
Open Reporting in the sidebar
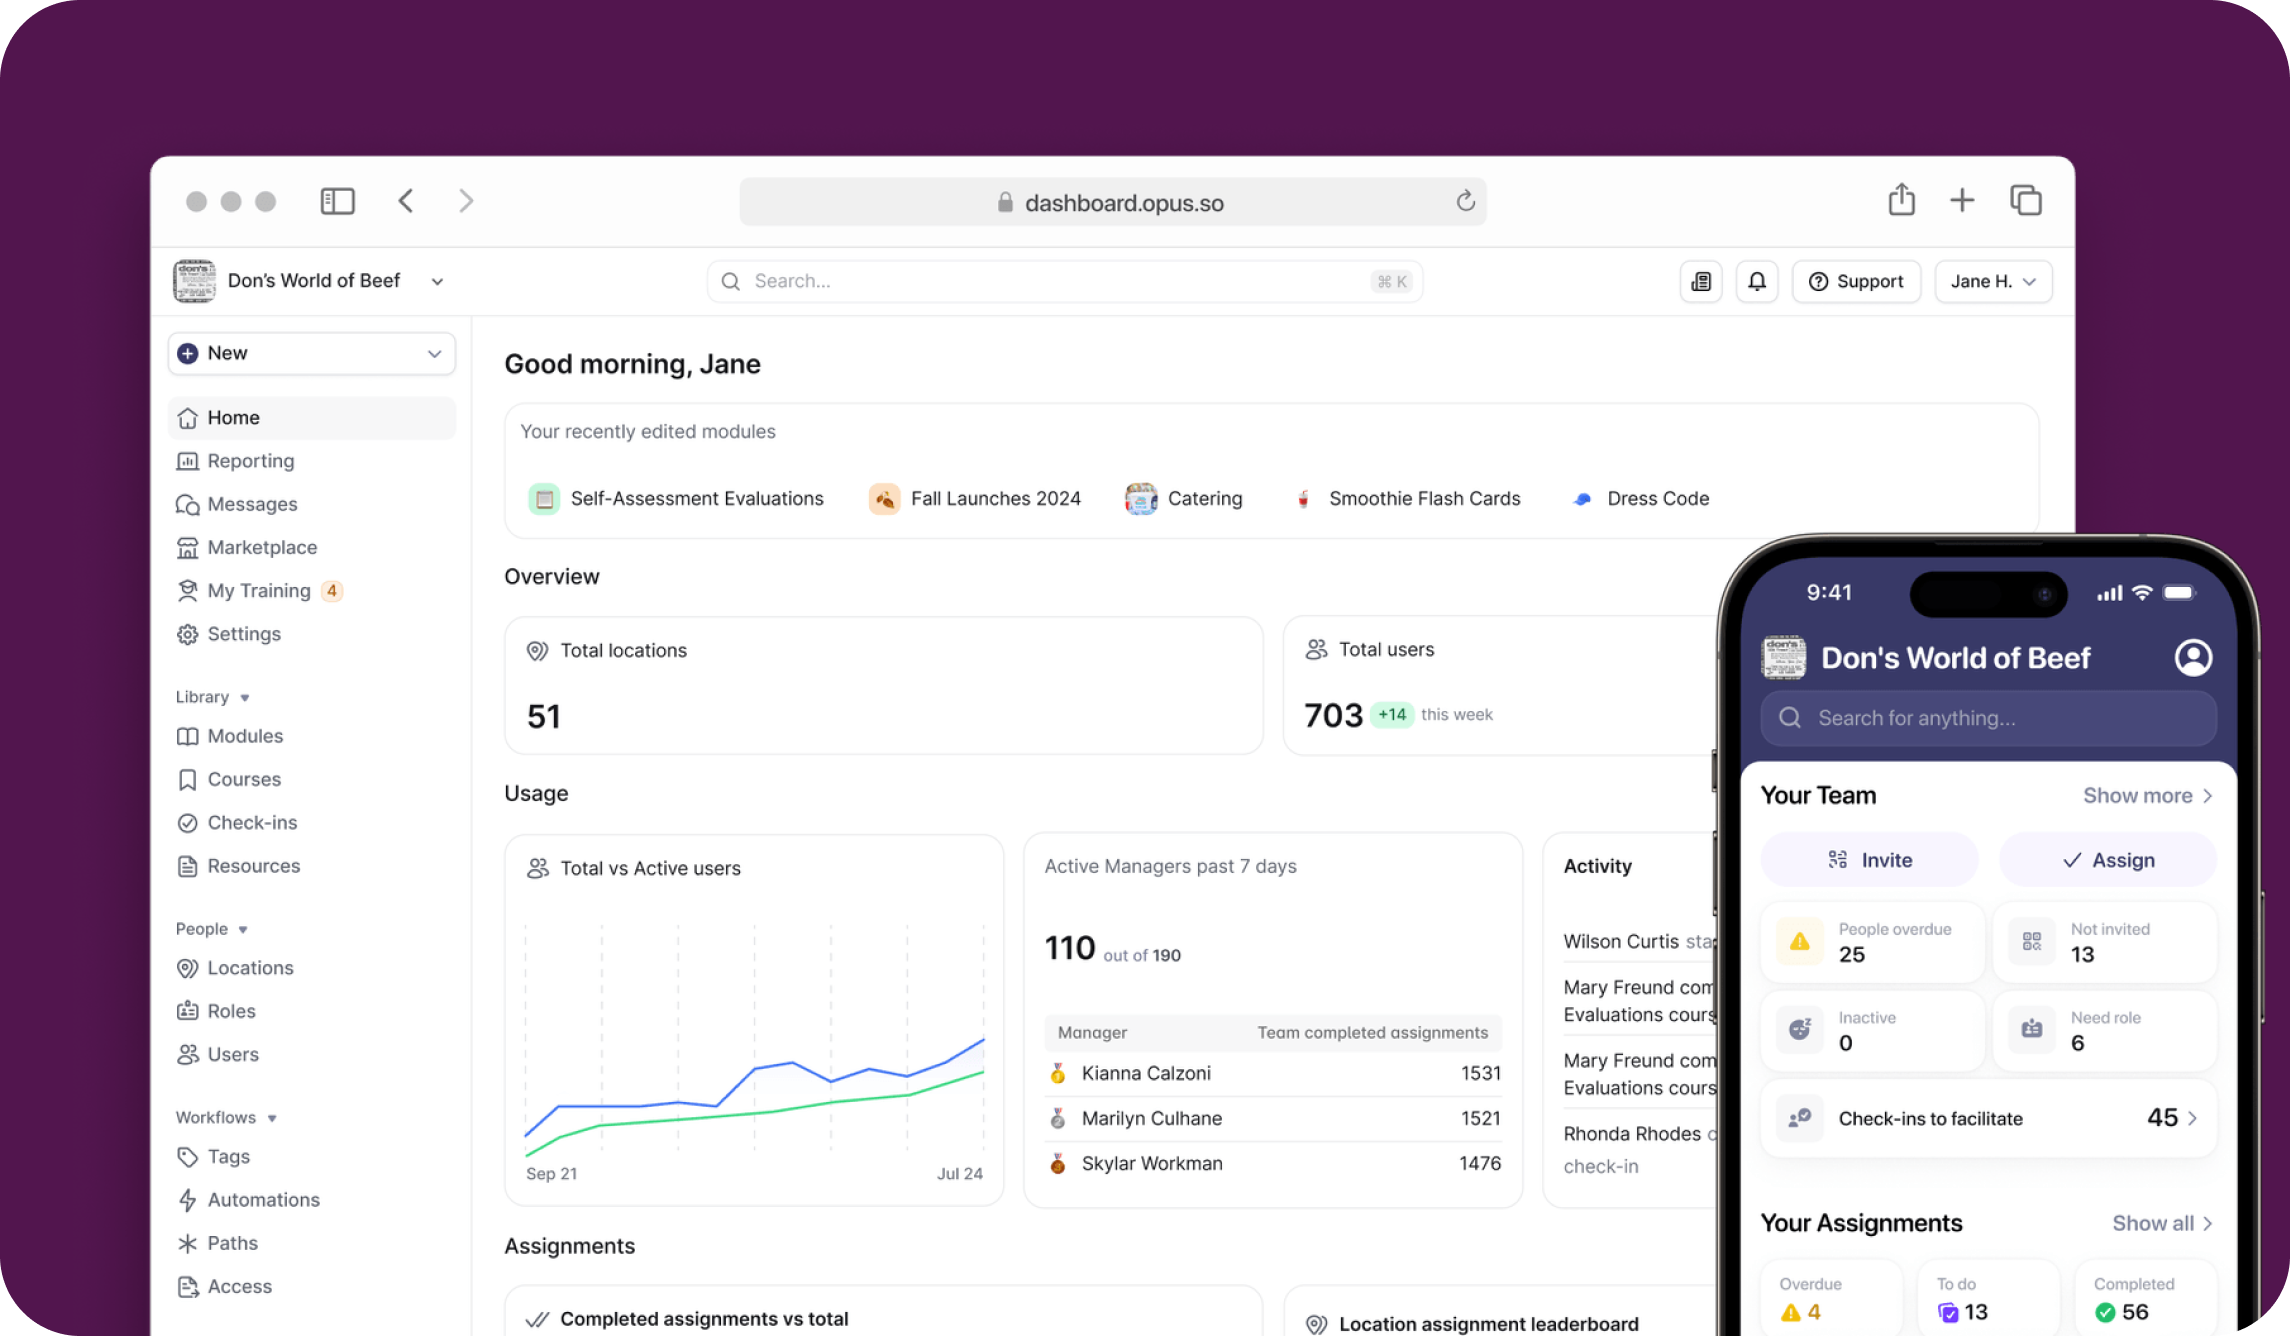(x=250, y=461)
